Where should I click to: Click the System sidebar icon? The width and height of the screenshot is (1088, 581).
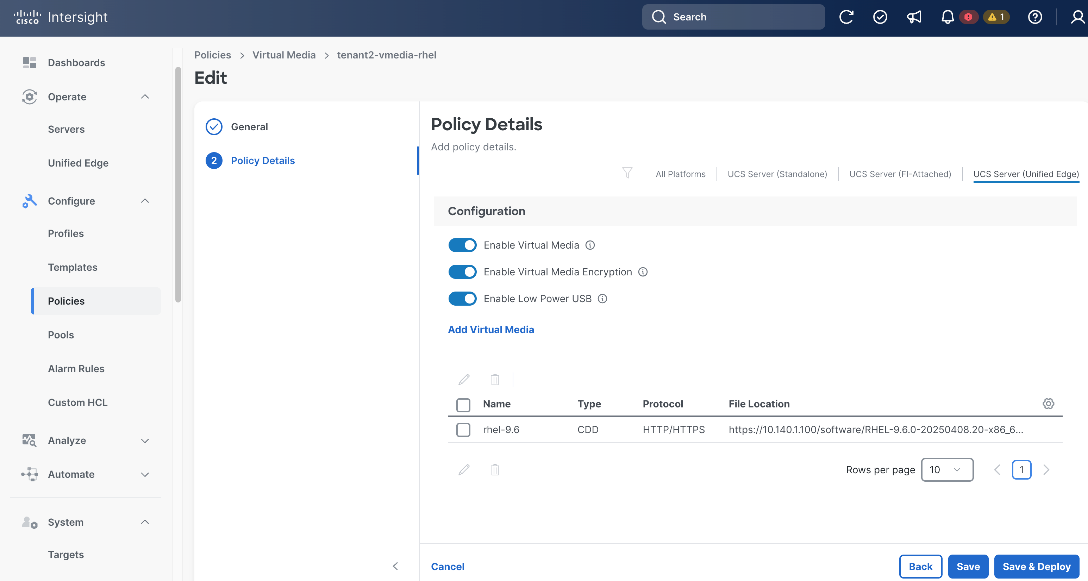pos(29,523)
